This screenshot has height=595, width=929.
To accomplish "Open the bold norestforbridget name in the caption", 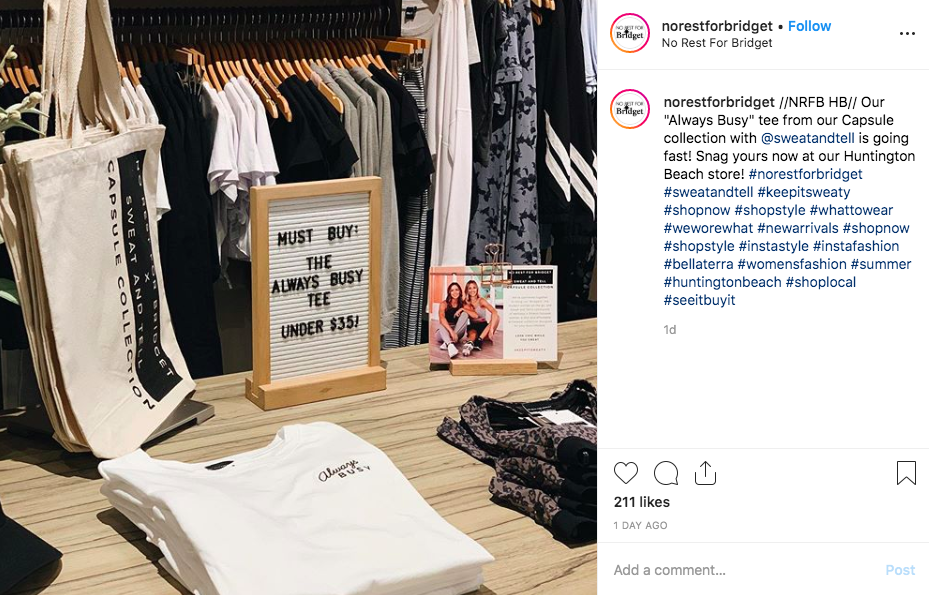I will pyautogui.click(x=719, y=102).
